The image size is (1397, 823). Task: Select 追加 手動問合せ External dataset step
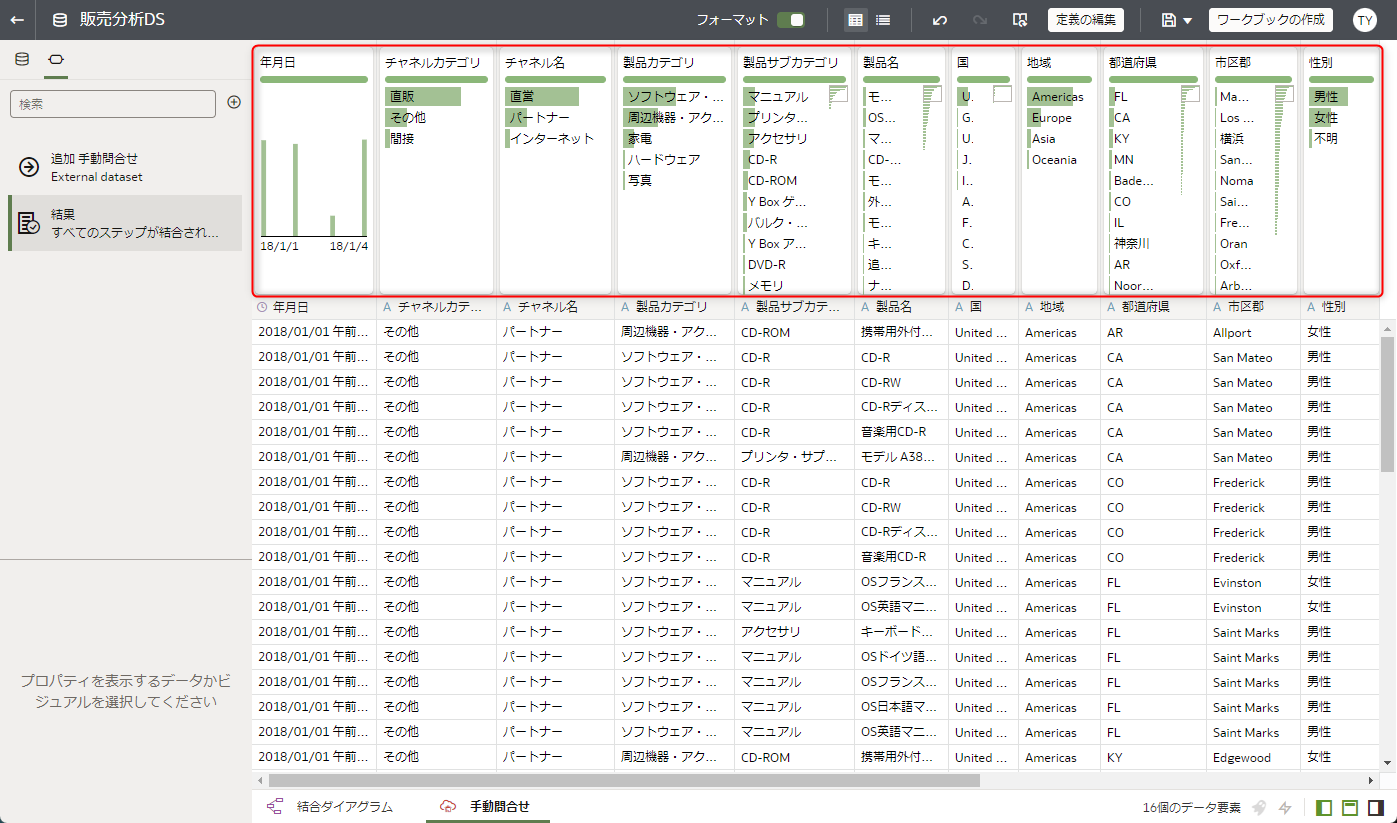(x=125, y=167)
